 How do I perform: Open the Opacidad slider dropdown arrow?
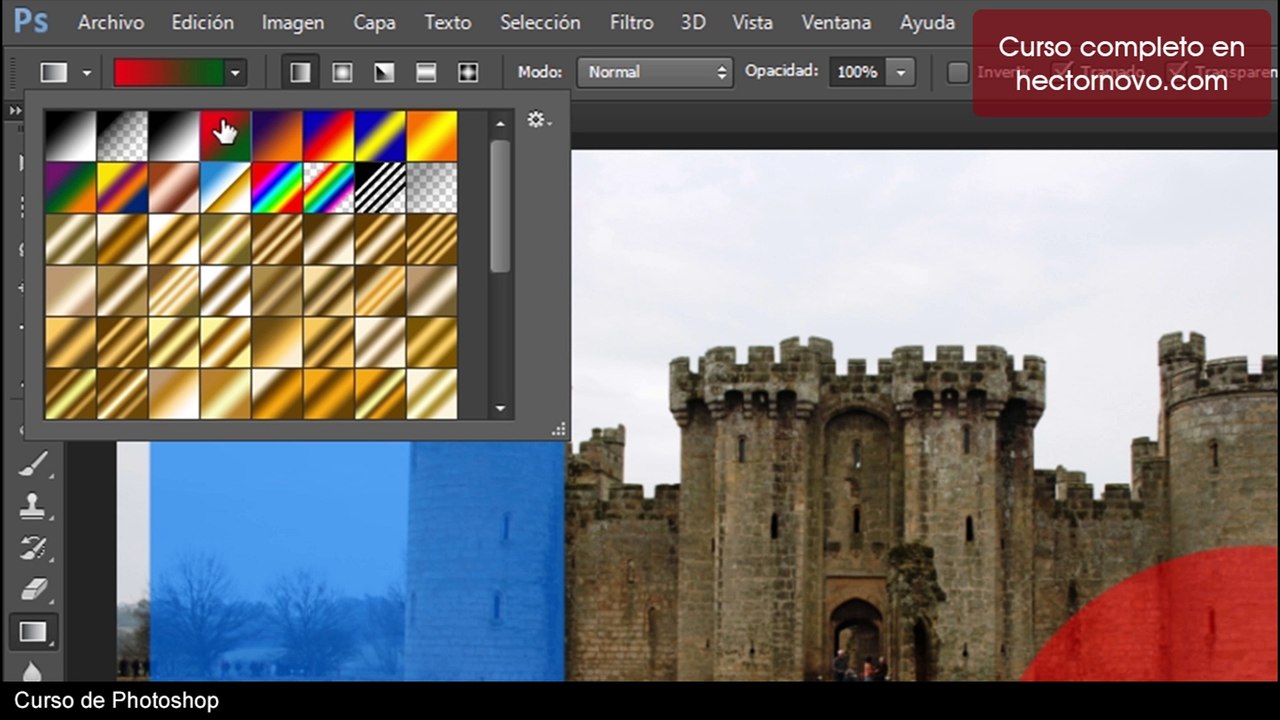[902, 72]
